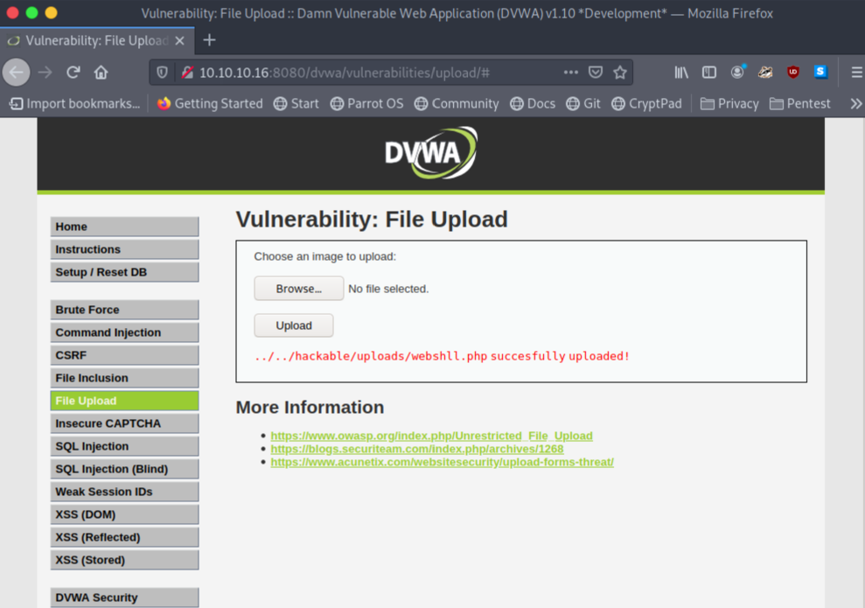This screenshot has height=608, width=865.
Task: Expand the hidden bookmarks overflow chevron
Action: 856,104
